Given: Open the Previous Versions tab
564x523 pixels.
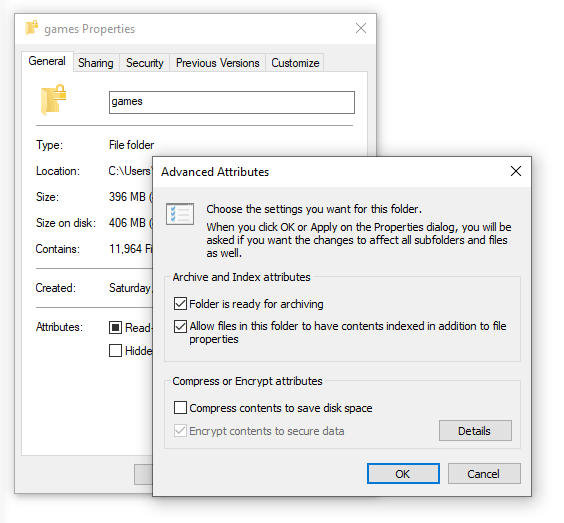Looking at the screenshot, I should point(217,63).
